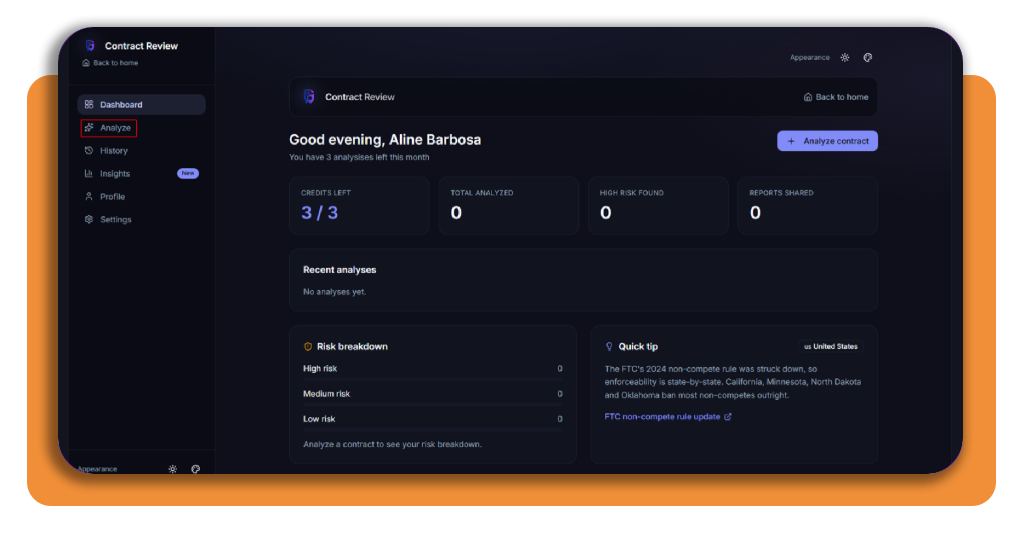
Task: Open the top-right palette theme icon
Action: 868,57
